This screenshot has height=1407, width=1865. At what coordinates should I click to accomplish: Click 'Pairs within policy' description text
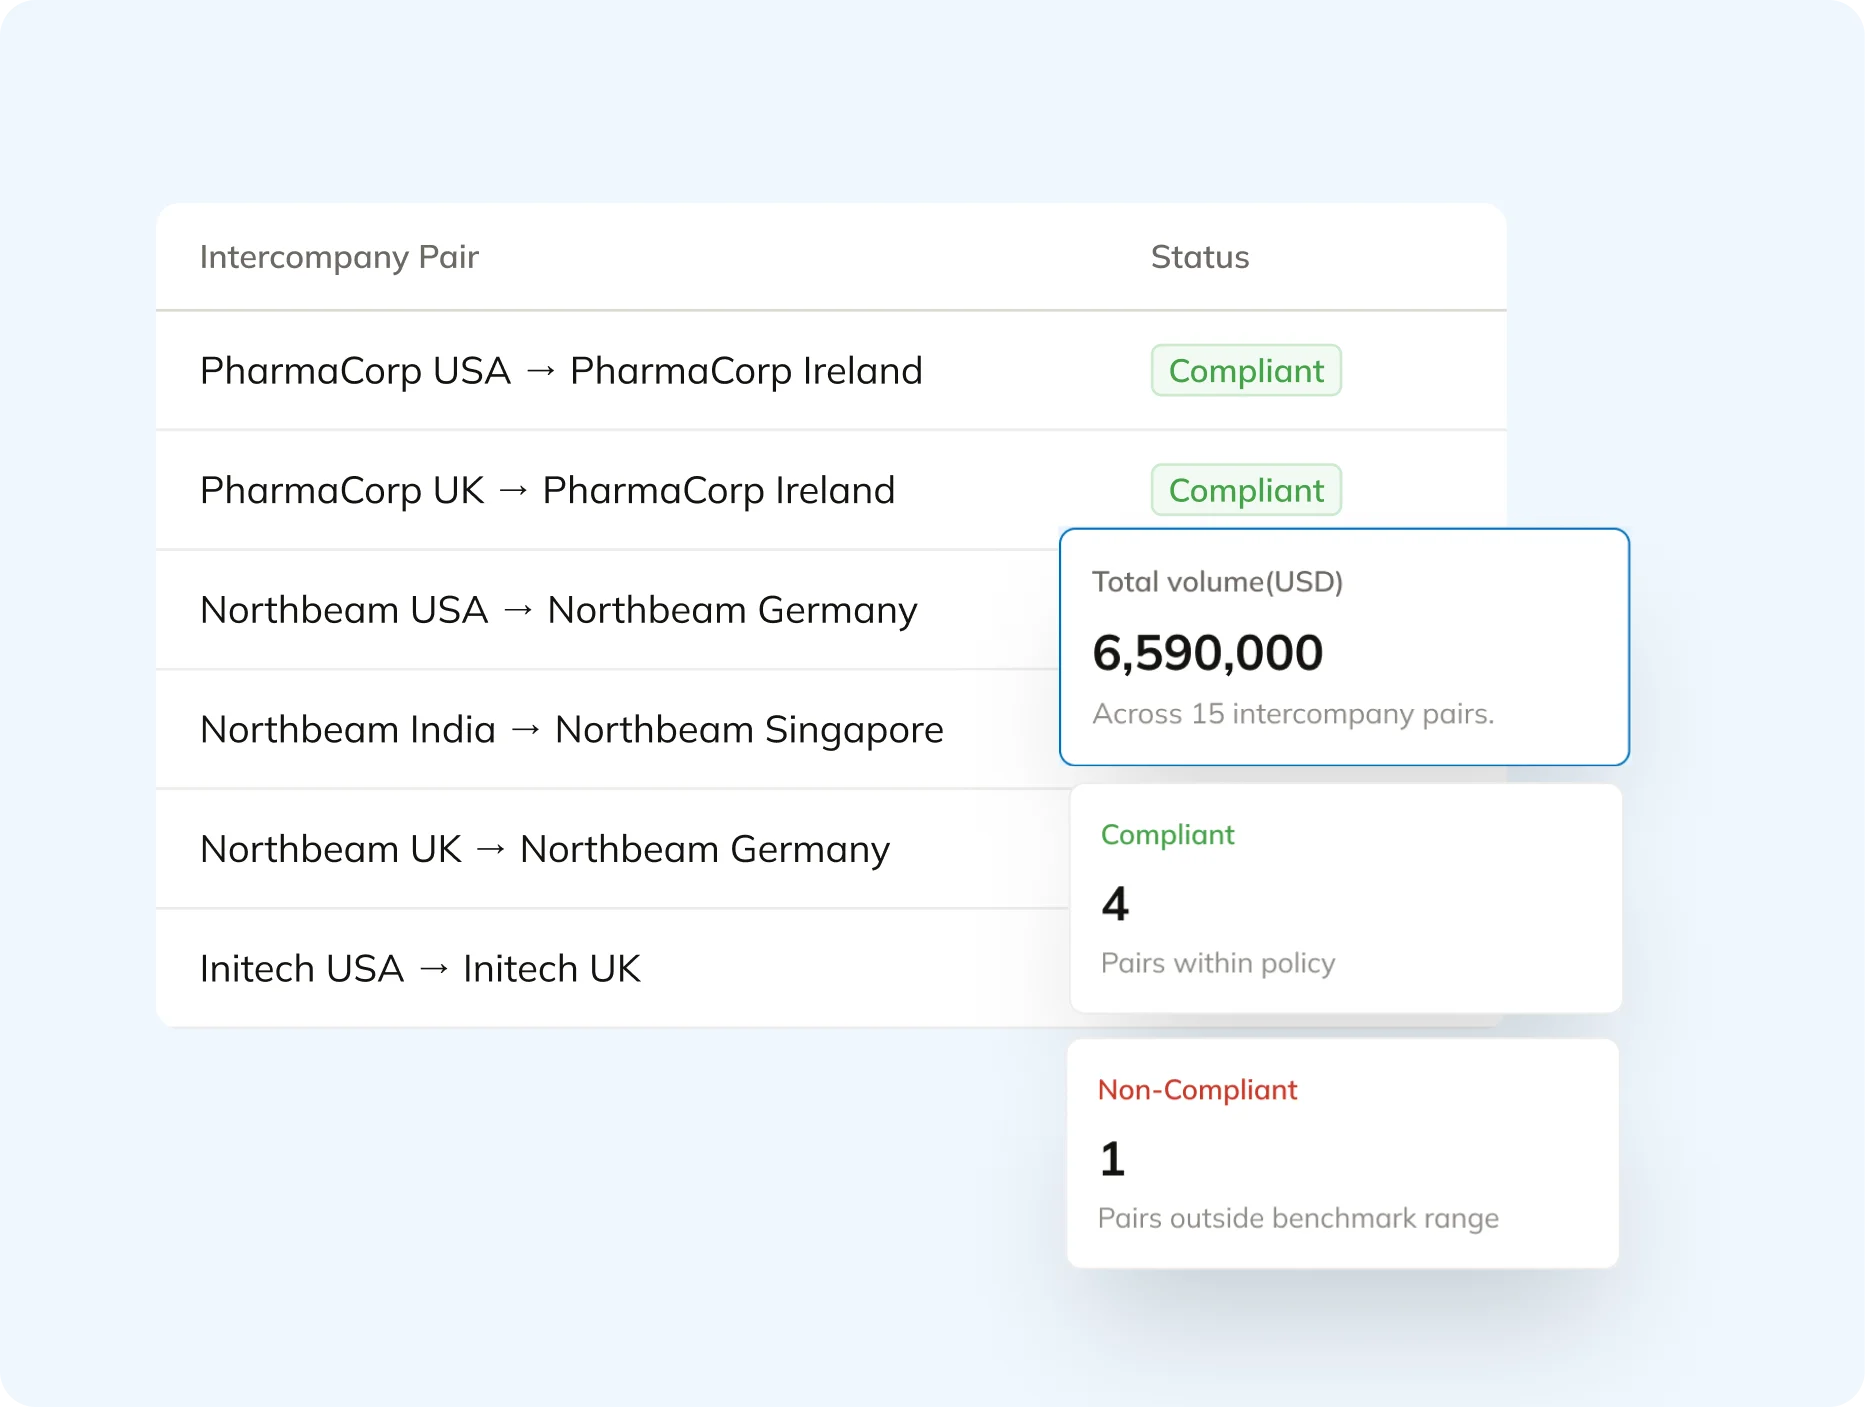coord(1216,962)
